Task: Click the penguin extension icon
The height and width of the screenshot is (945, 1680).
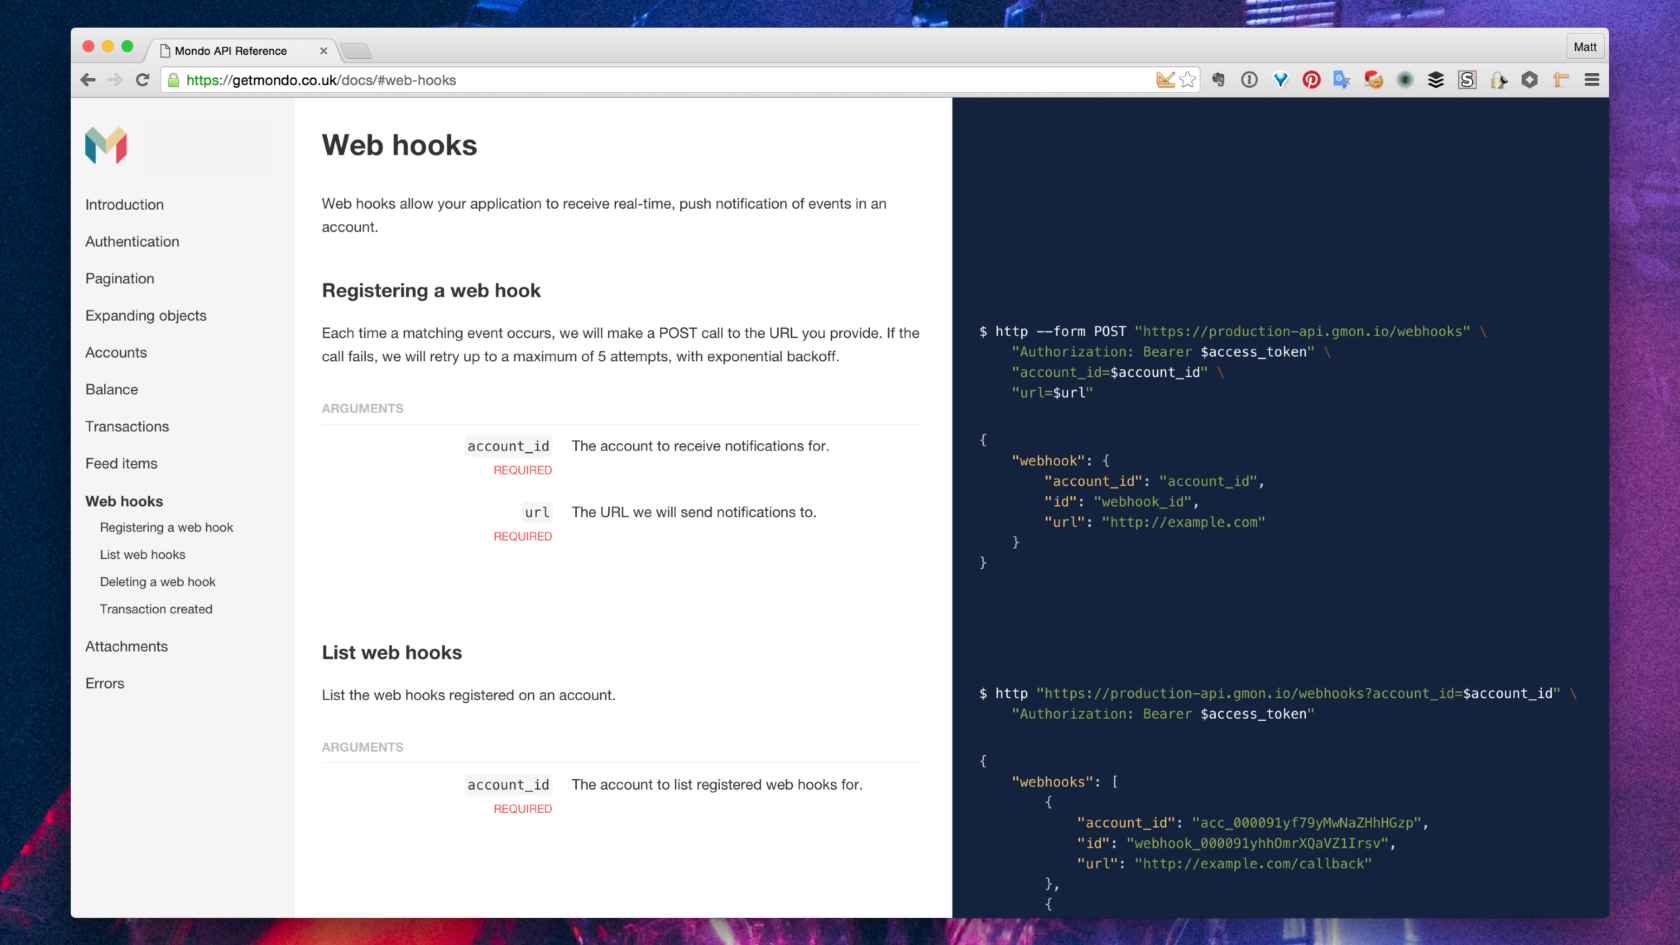Action: coord(1498,80)
